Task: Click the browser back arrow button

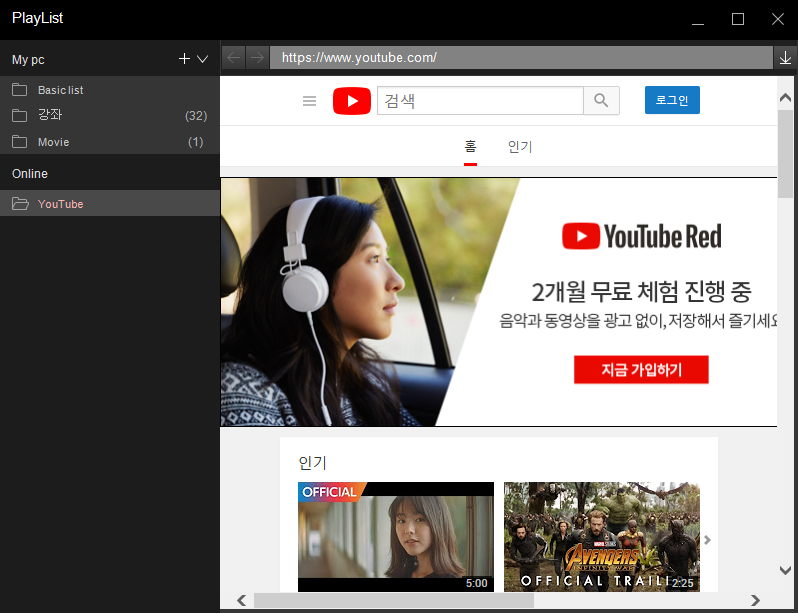Action: (233, 58)
